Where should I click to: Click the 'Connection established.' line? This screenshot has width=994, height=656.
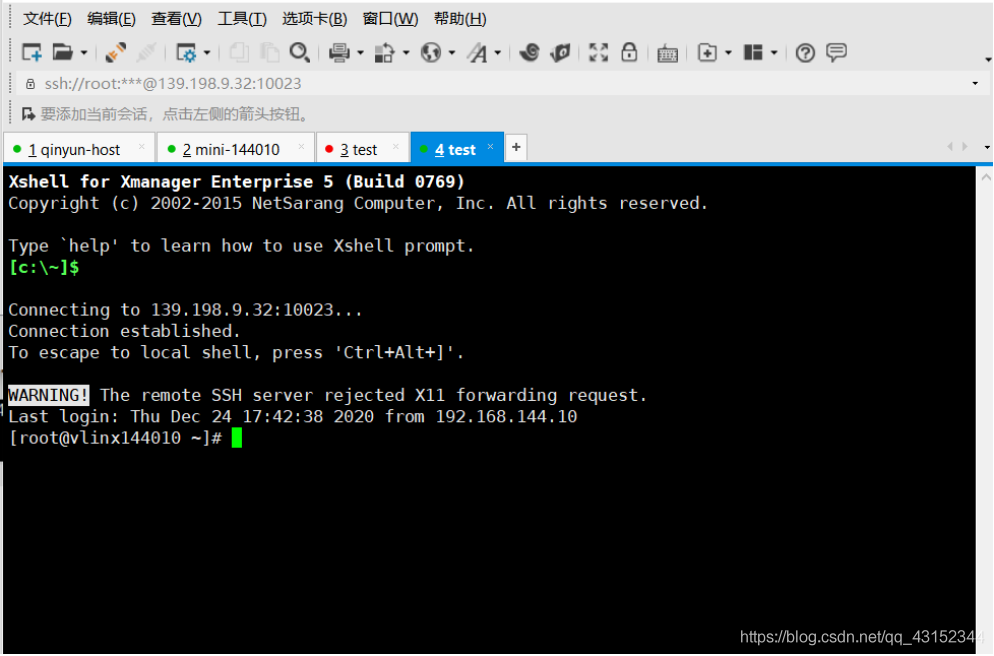click(124, 331)
